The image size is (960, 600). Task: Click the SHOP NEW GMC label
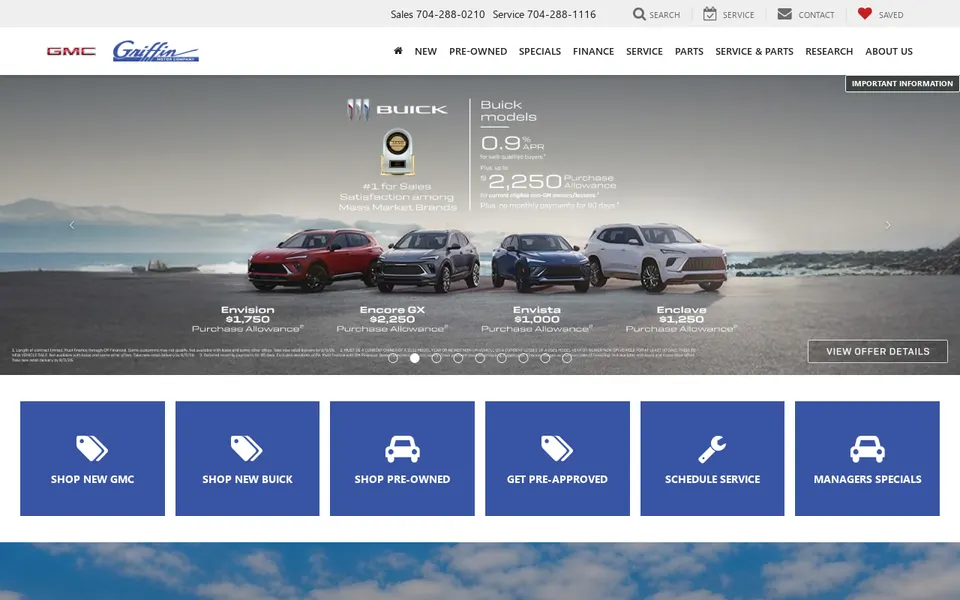[92, 479]
